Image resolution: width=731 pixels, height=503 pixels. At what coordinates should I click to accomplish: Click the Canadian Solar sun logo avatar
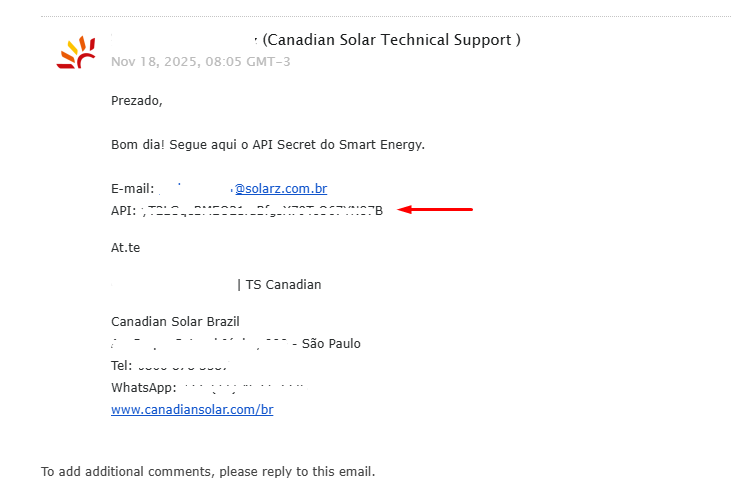click(76, 52)
